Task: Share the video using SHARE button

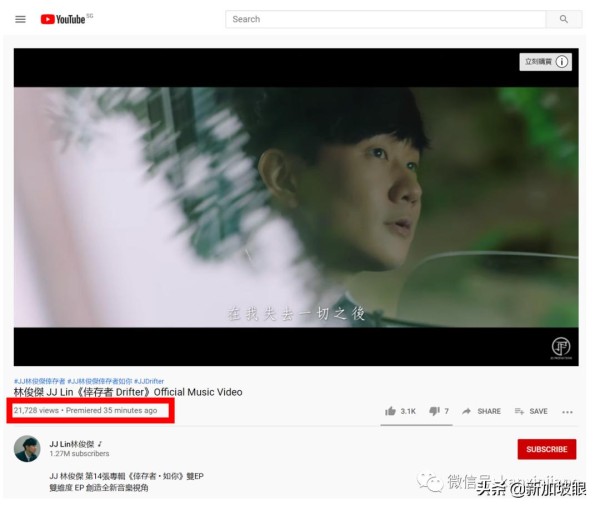Action: coord(482,411)
